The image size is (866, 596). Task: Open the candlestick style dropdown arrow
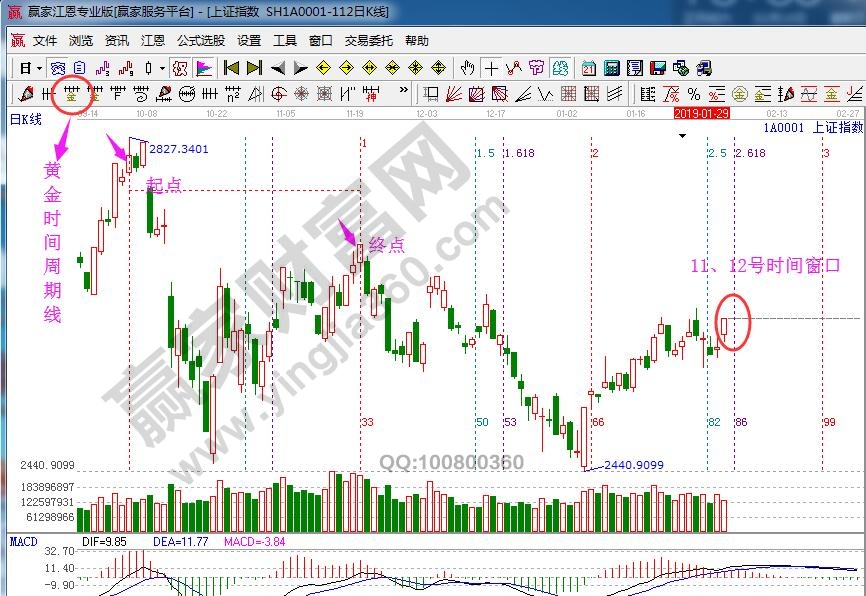click(163, 68)
